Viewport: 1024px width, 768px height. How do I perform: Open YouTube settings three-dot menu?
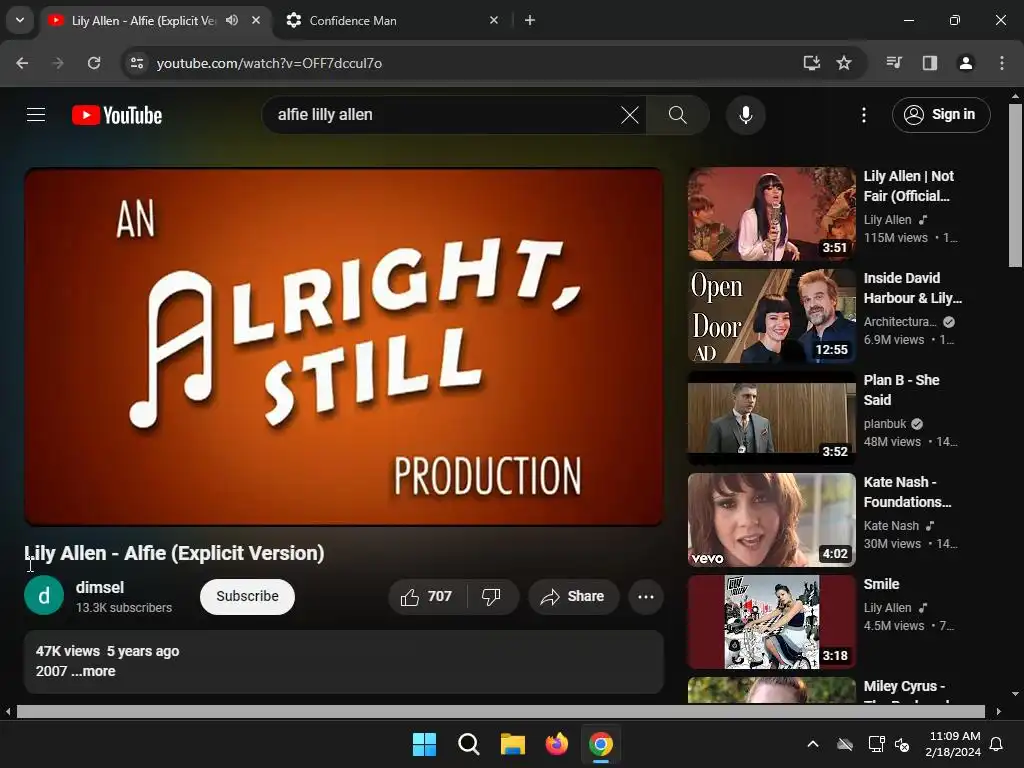pos(863,116)
